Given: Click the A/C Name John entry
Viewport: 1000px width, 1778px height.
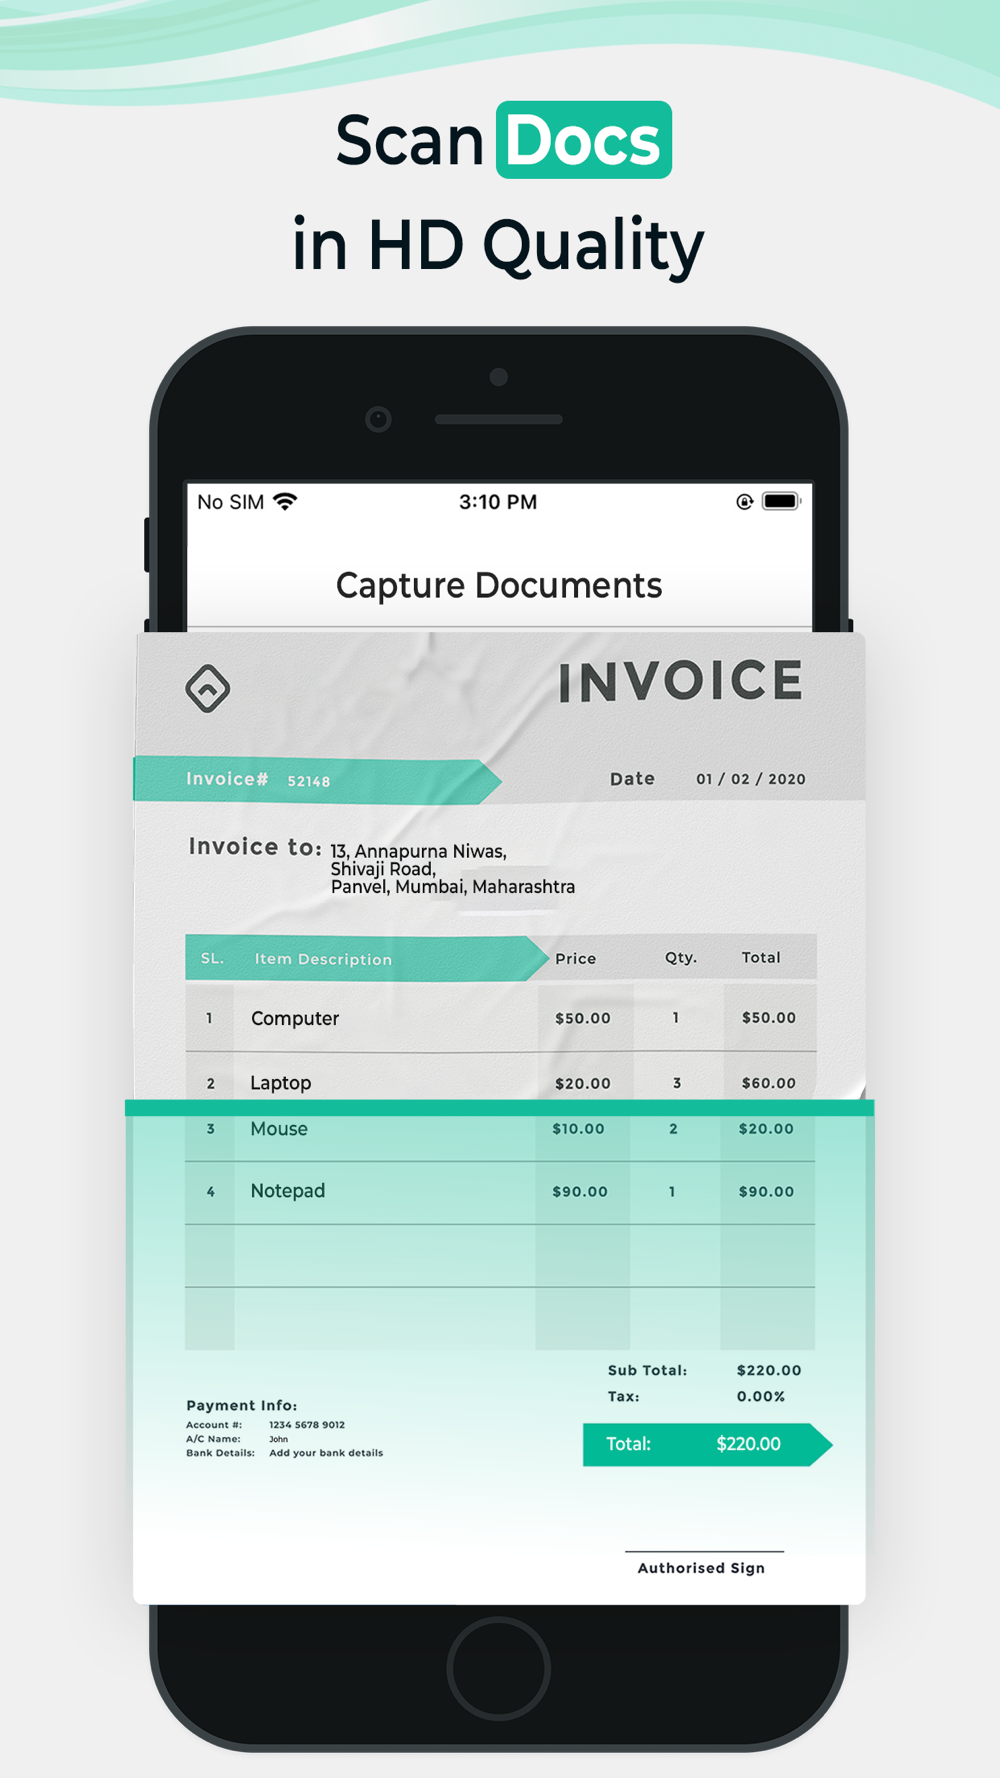Looking at the screenshot, I should 237,1439.
